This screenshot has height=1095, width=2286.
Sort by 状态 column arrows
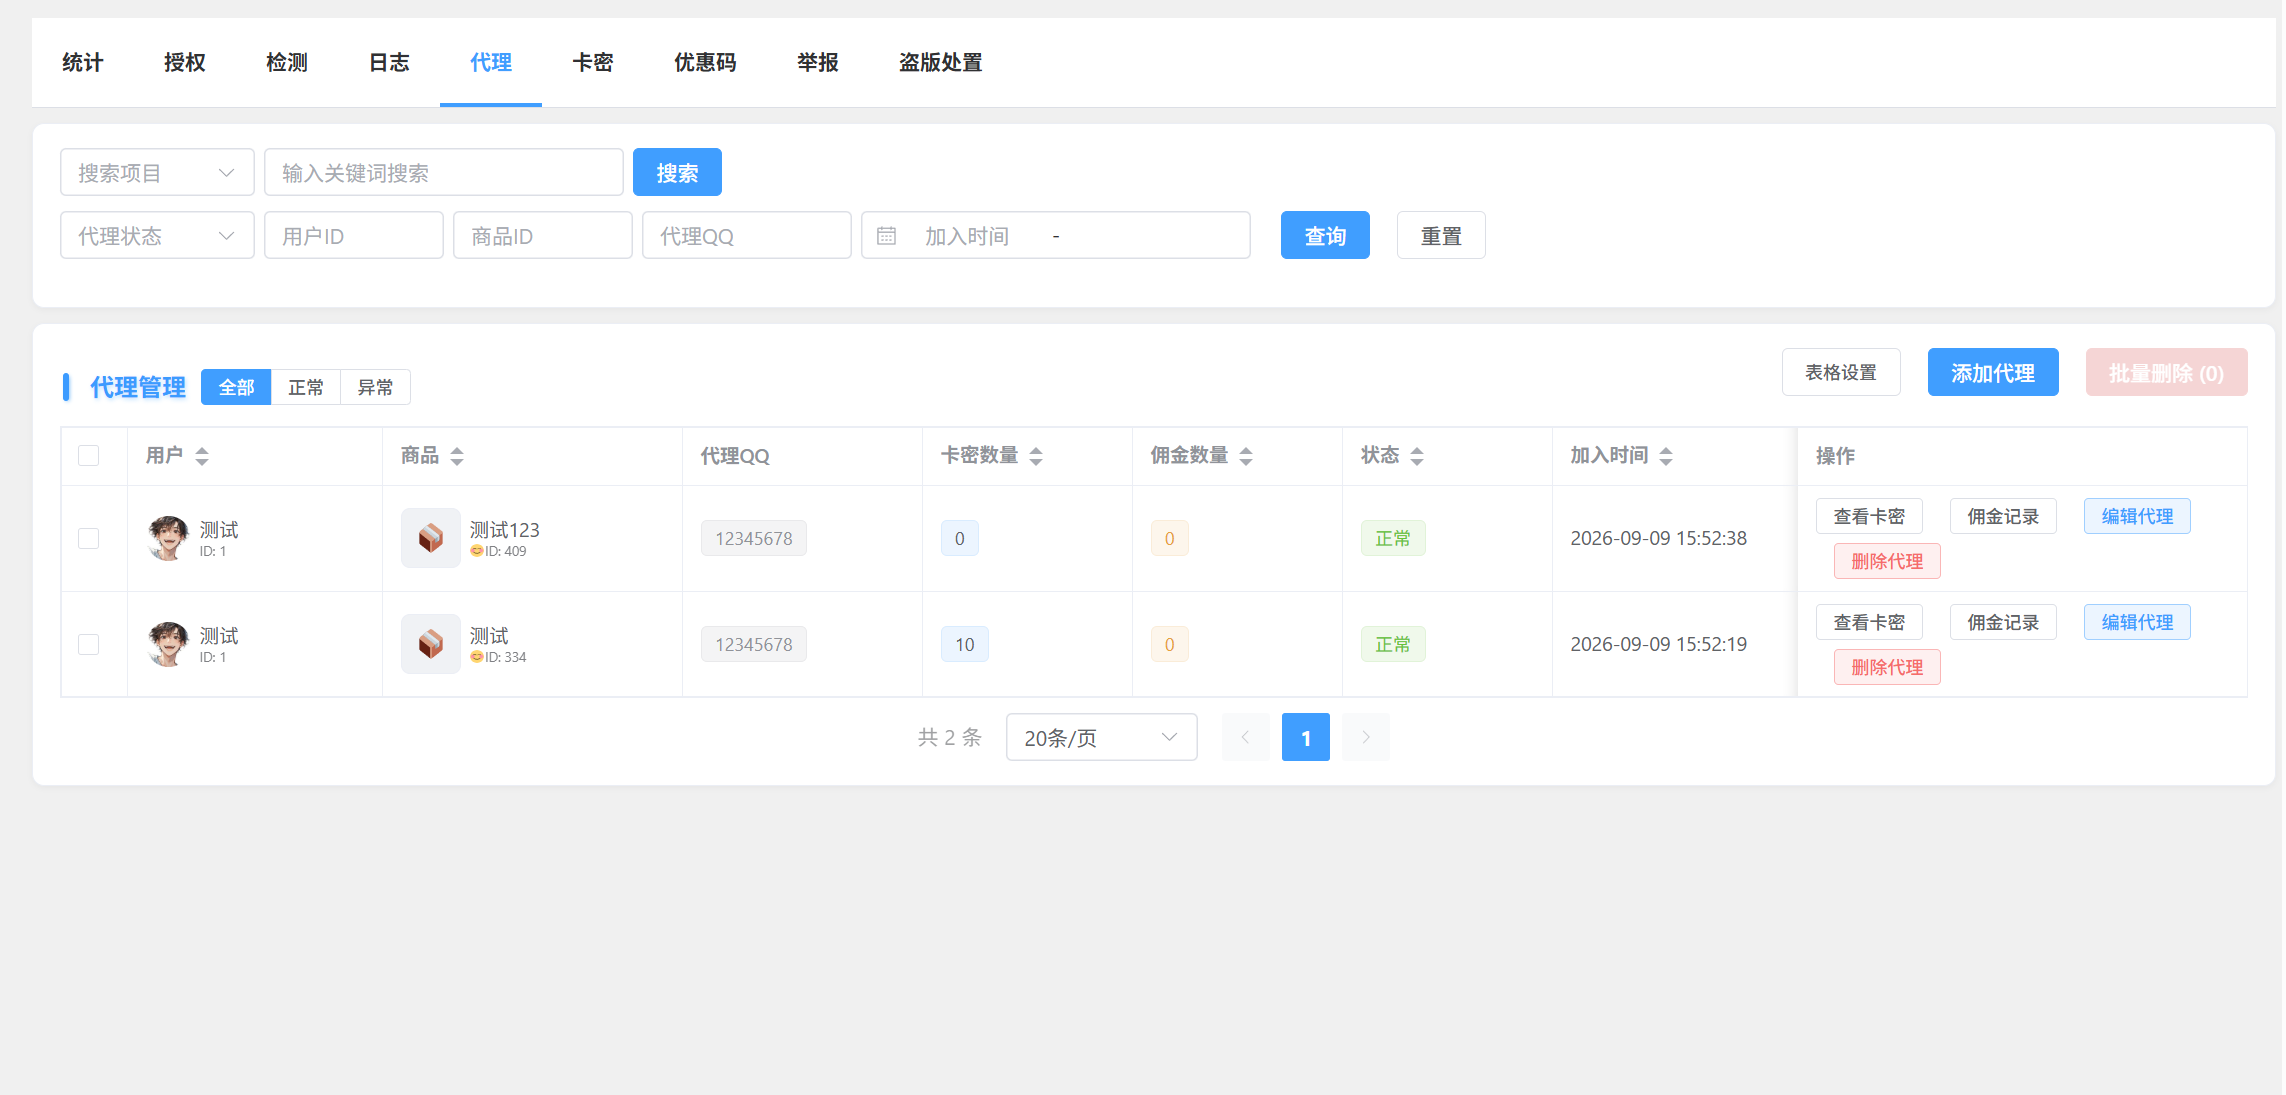[x=1417, y=456]
